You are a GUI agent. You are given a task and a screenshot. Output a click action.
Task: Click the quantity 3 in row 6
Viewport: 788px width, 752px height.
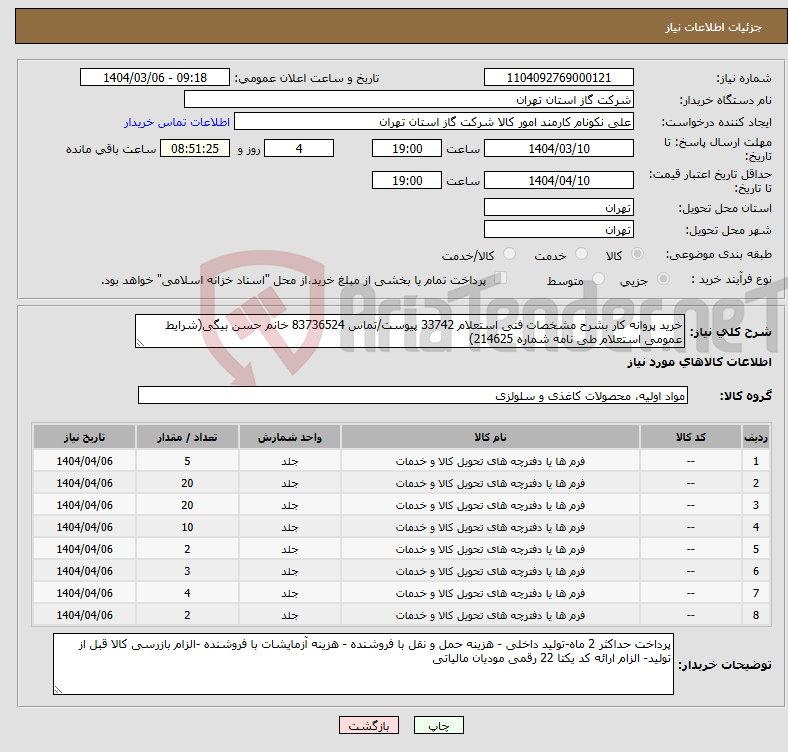(x=187, y=572)
